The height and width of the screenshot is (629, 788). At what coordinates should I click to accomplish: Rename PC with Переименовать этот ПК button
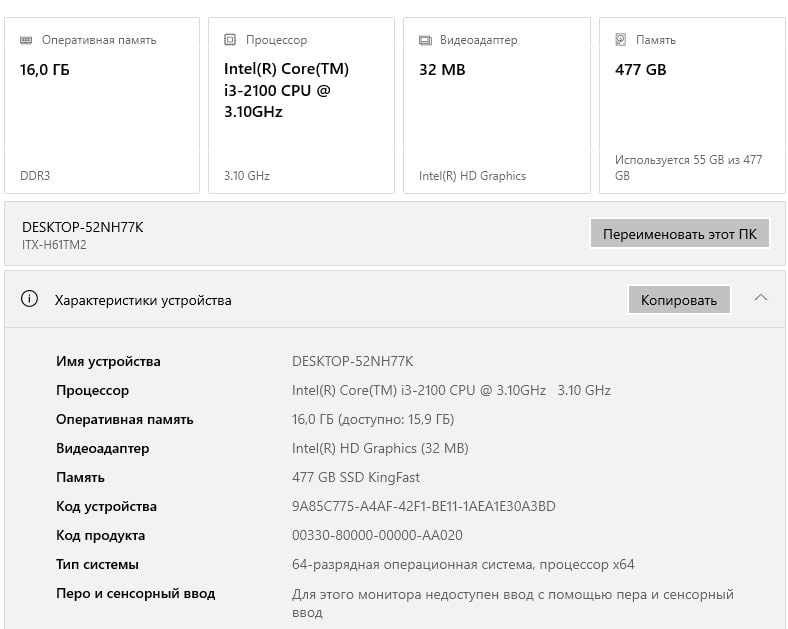[x=679, y=234]
